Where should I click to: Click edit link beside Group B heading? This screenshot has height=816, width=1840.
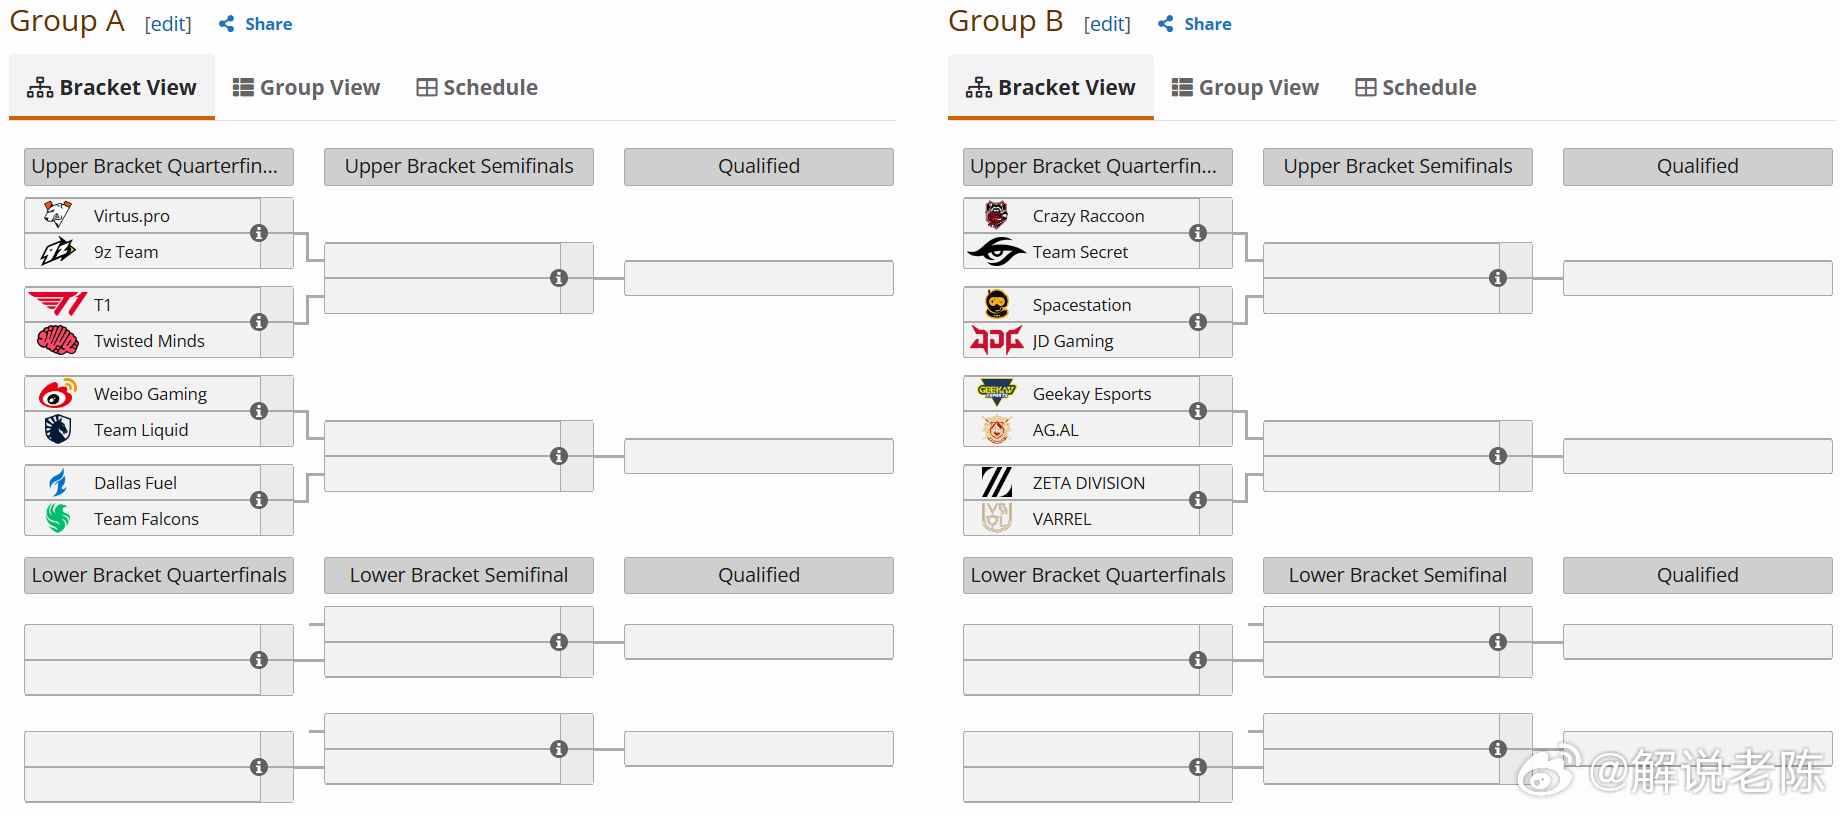tap(1107, 24)
